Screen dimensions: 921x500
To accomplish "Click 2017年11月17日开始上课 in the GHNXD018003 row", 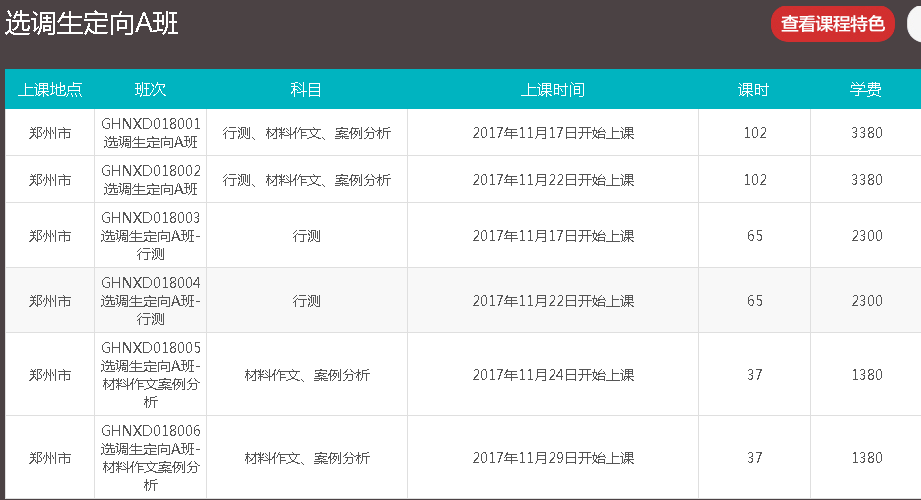I will coord(553,236).
